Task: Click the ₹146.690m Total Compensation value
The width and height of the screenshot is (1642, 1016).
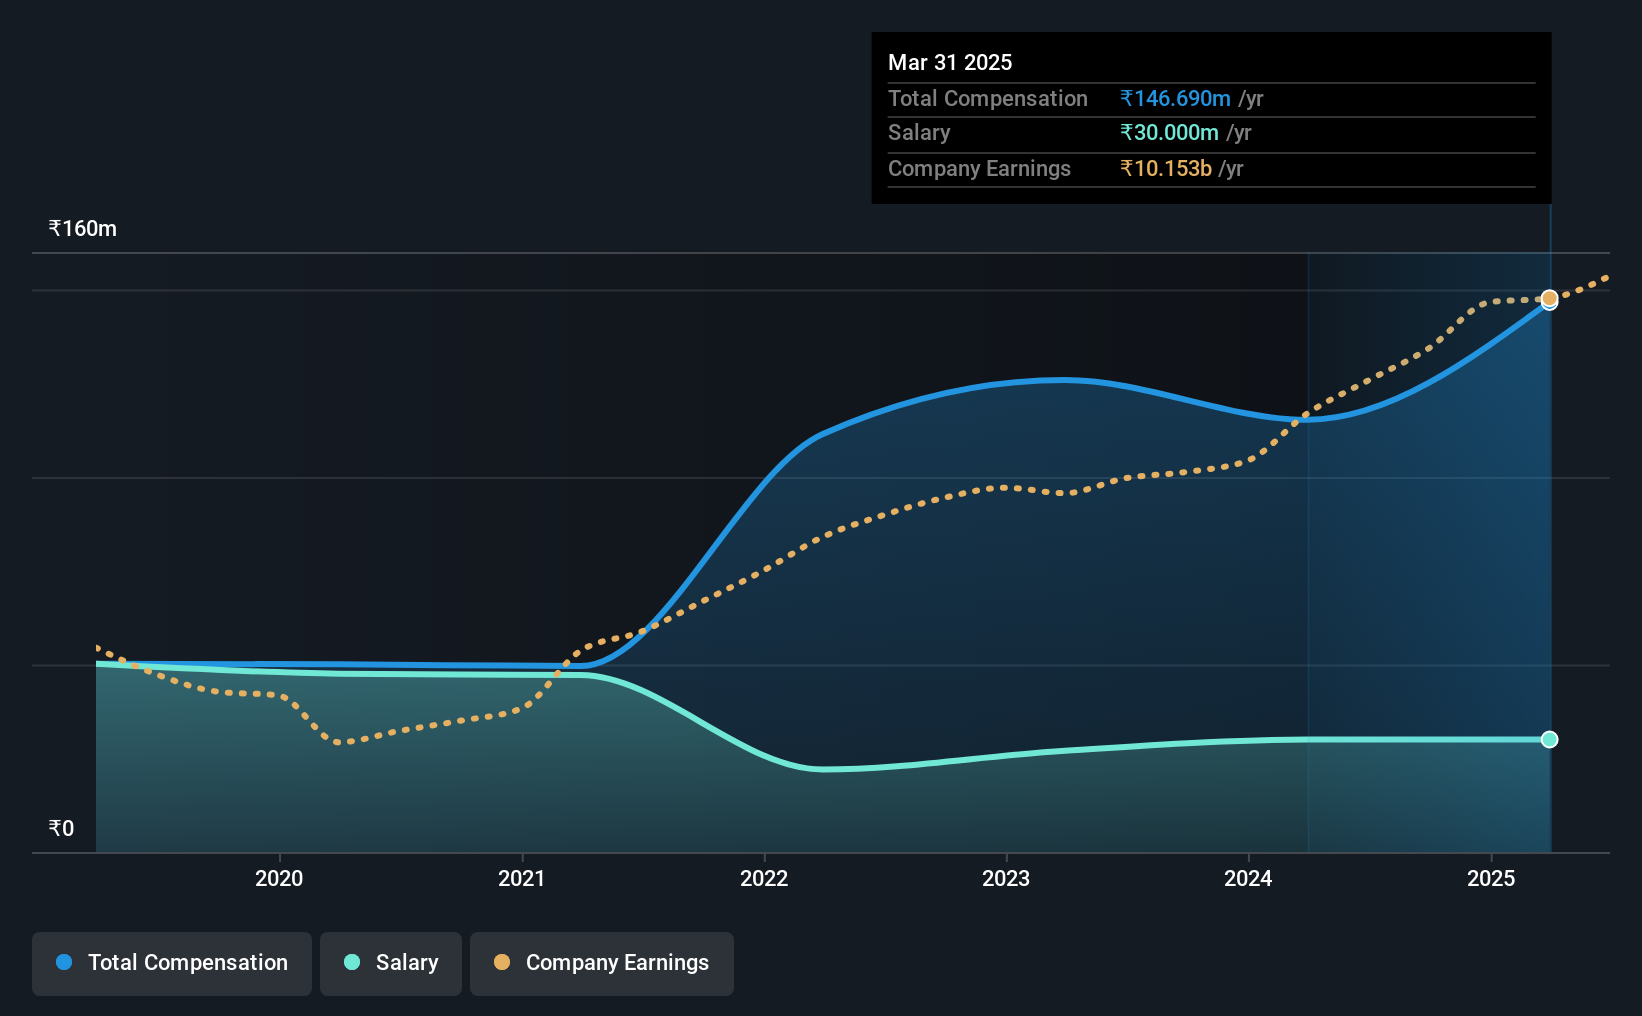Action: tap(1175, 98)
